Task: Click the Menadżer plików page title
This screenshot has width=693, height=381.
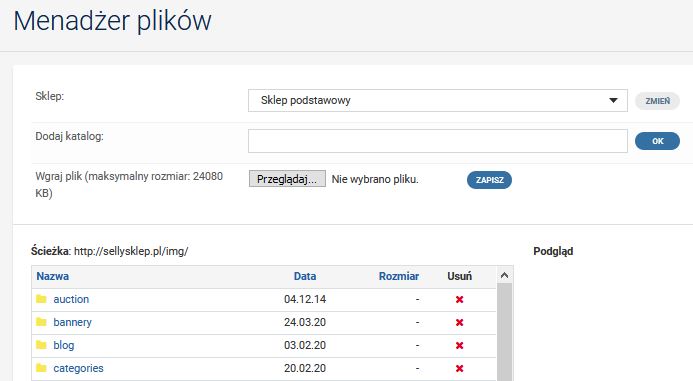Action: (112, 21)
